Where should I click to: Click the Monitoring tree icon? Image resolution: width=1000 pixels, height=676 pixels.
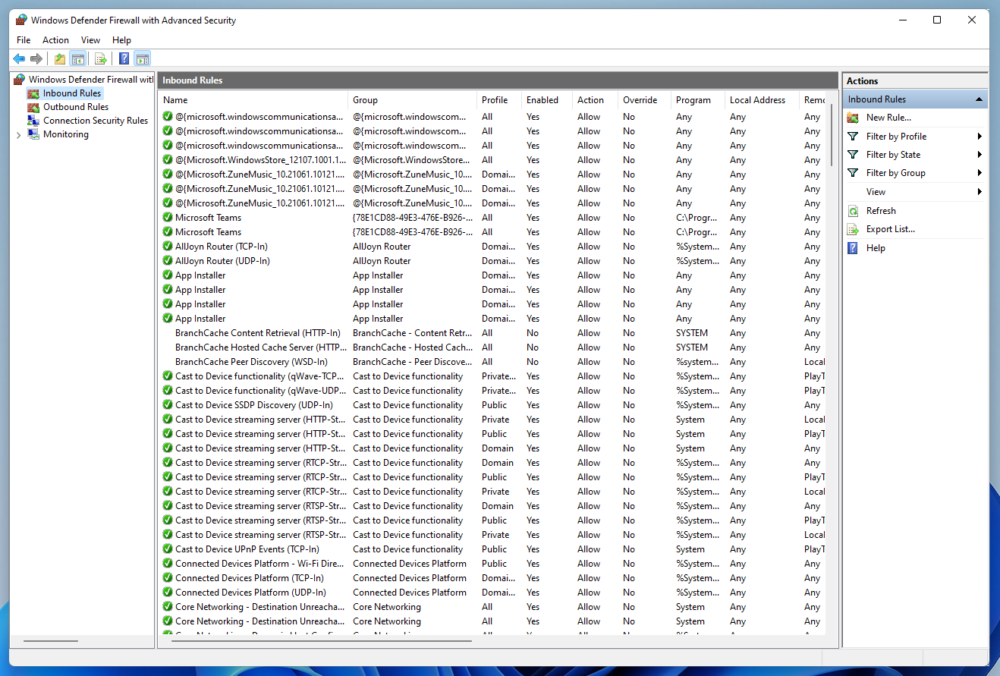[33, 135]
